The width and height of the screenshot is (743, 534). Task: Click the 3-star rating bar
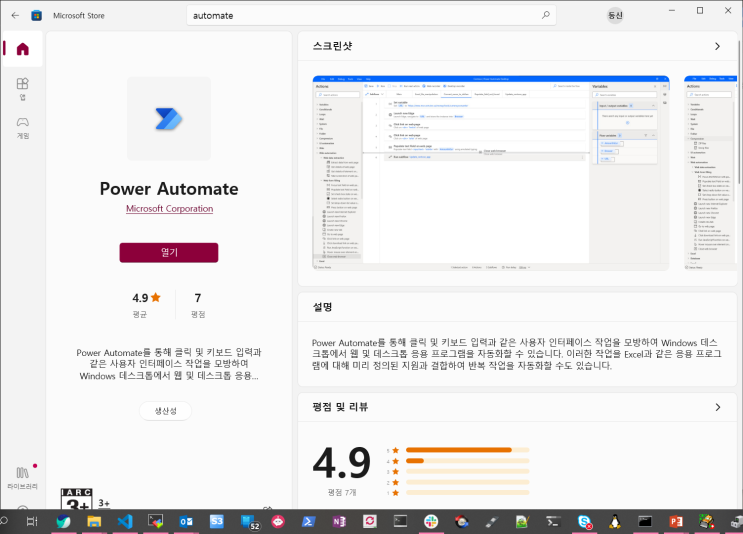[467, 471]
